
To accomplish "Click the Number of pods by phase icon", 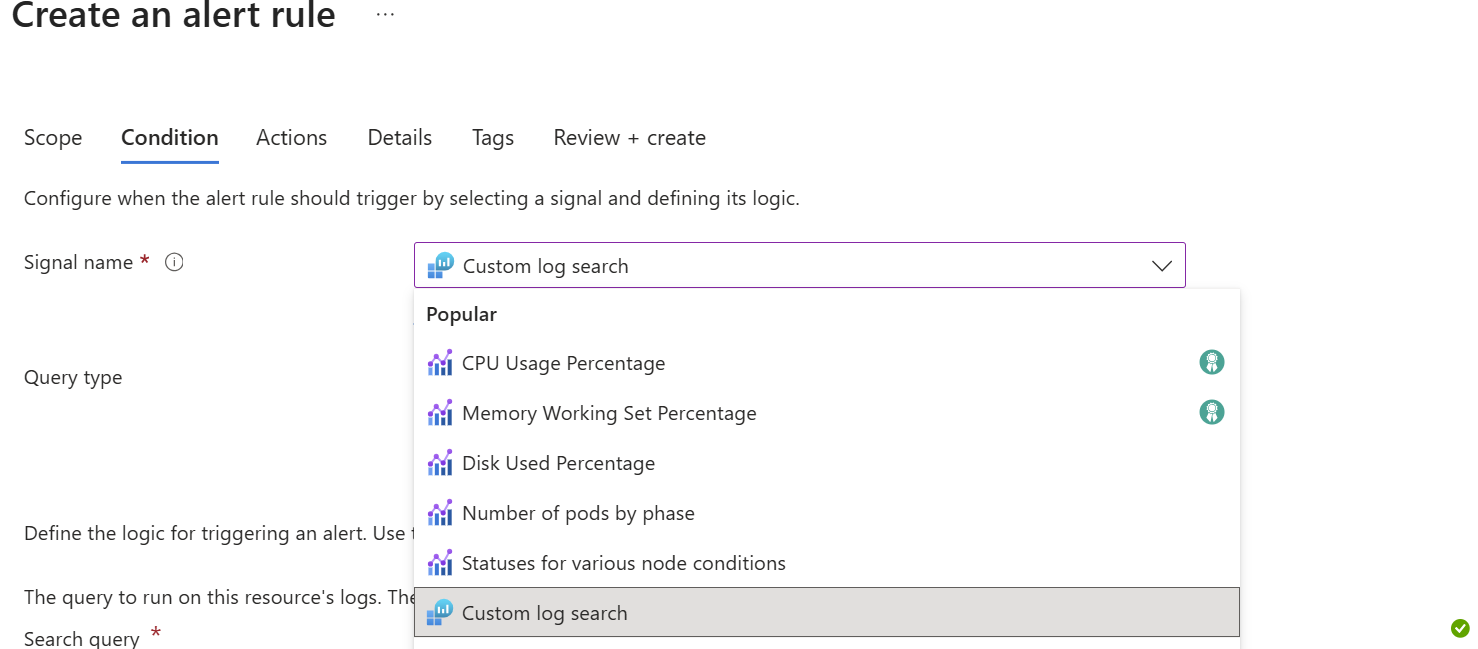I will [440, 512].
